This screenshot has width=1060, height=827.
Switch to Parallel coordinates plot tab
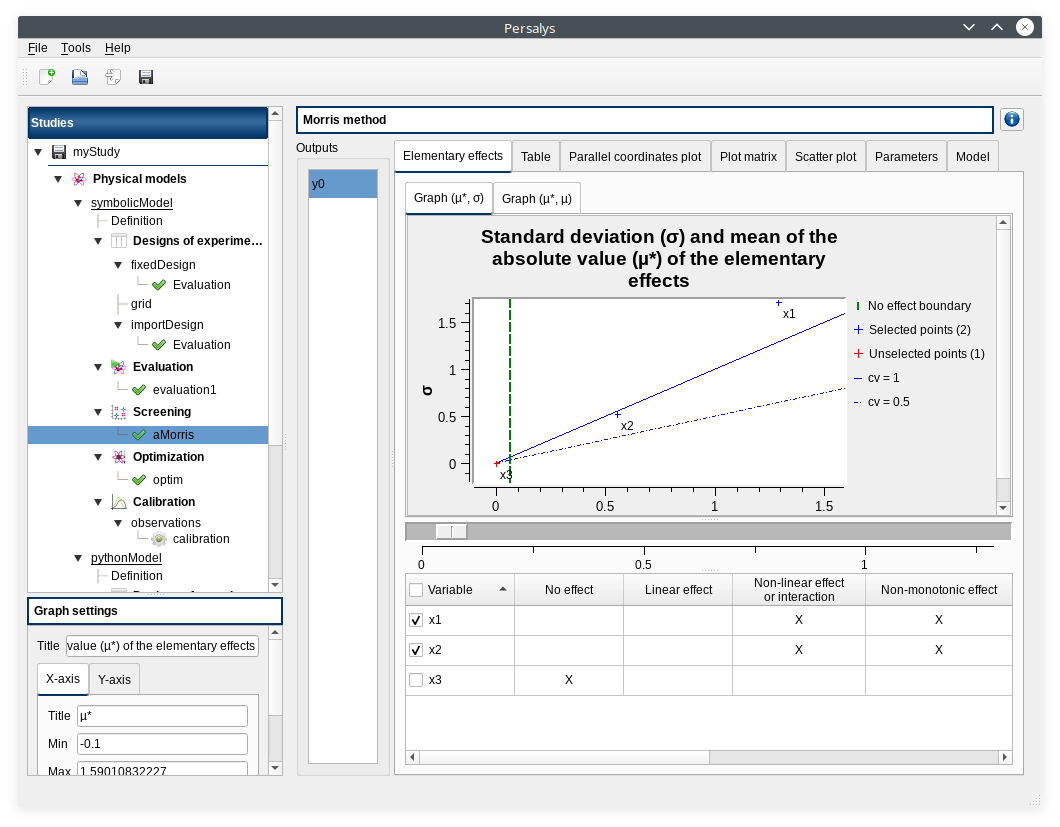click(635, 157)
